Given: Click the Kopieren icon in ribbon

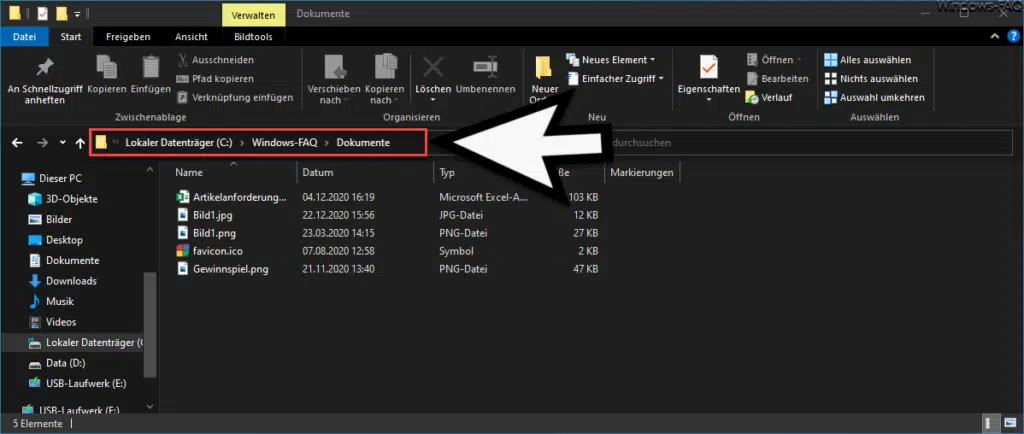Looking at the screenshot, I should pos(106,76).
